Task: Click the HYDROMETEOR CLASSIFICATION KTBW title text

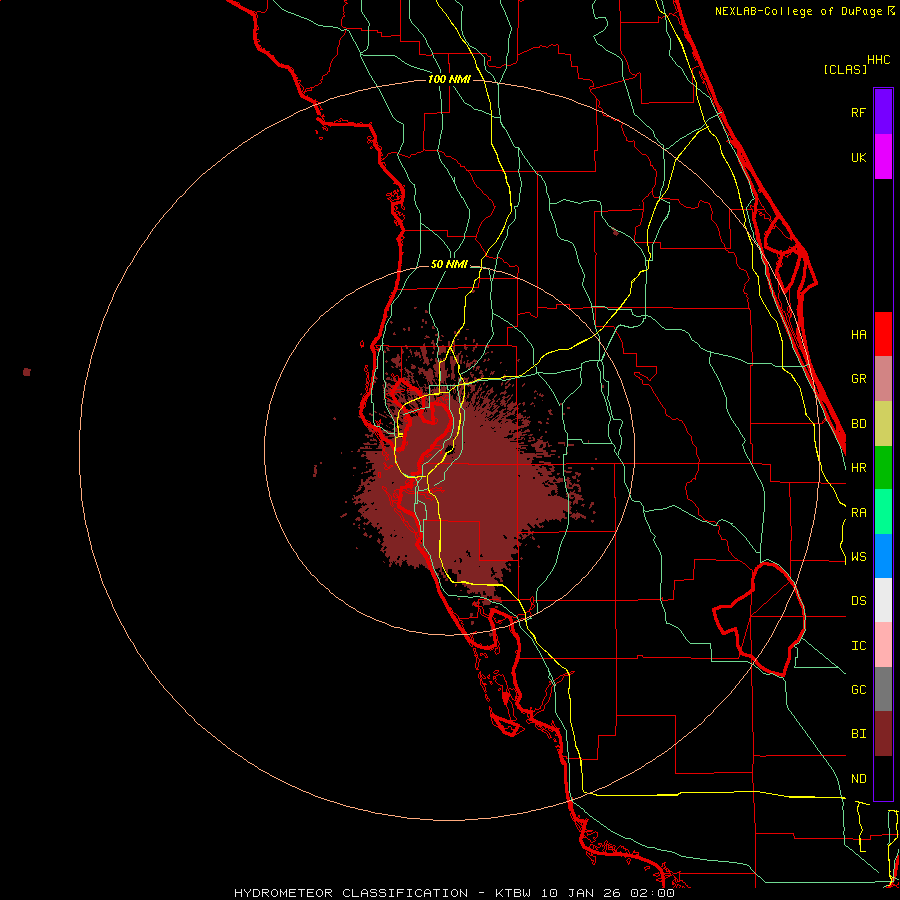Action: coord(454,893)
